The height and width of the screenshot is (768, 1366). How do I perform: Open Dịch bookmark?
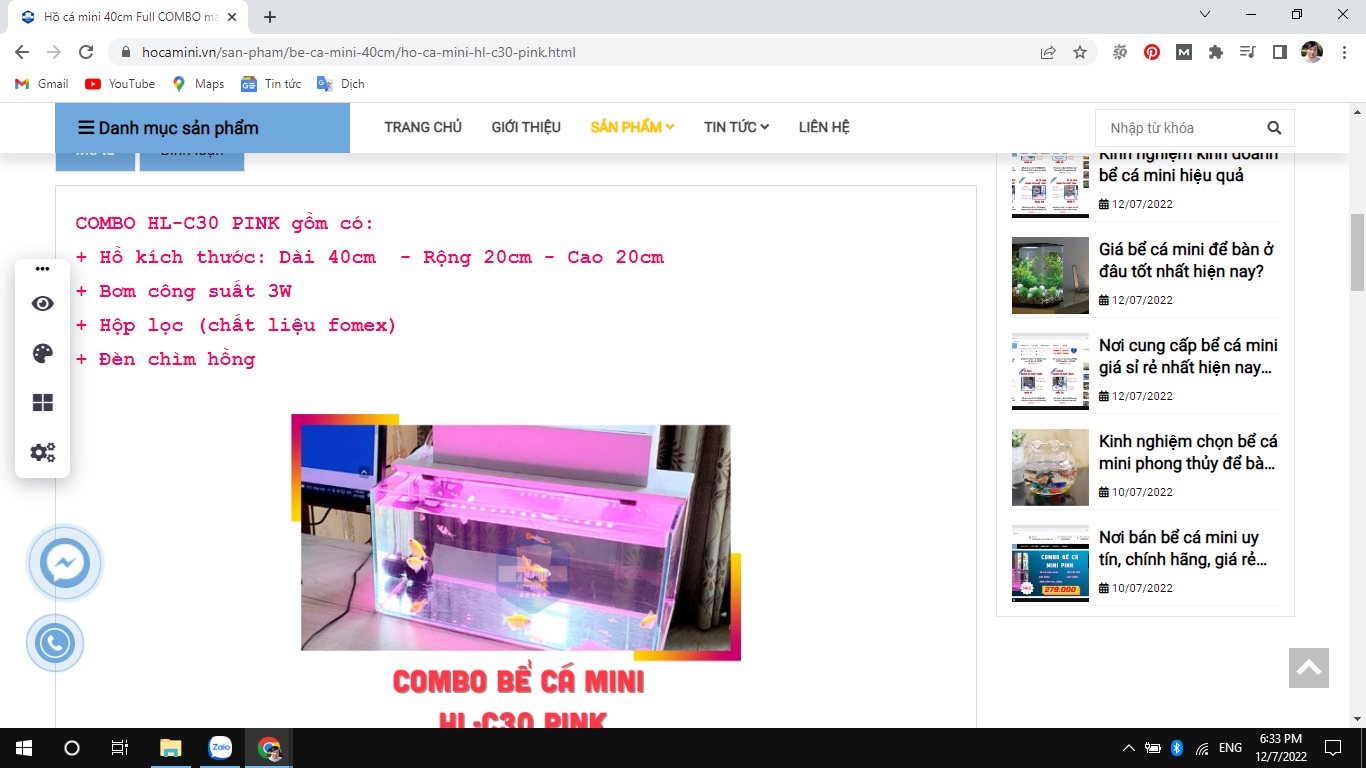[341, 84]
